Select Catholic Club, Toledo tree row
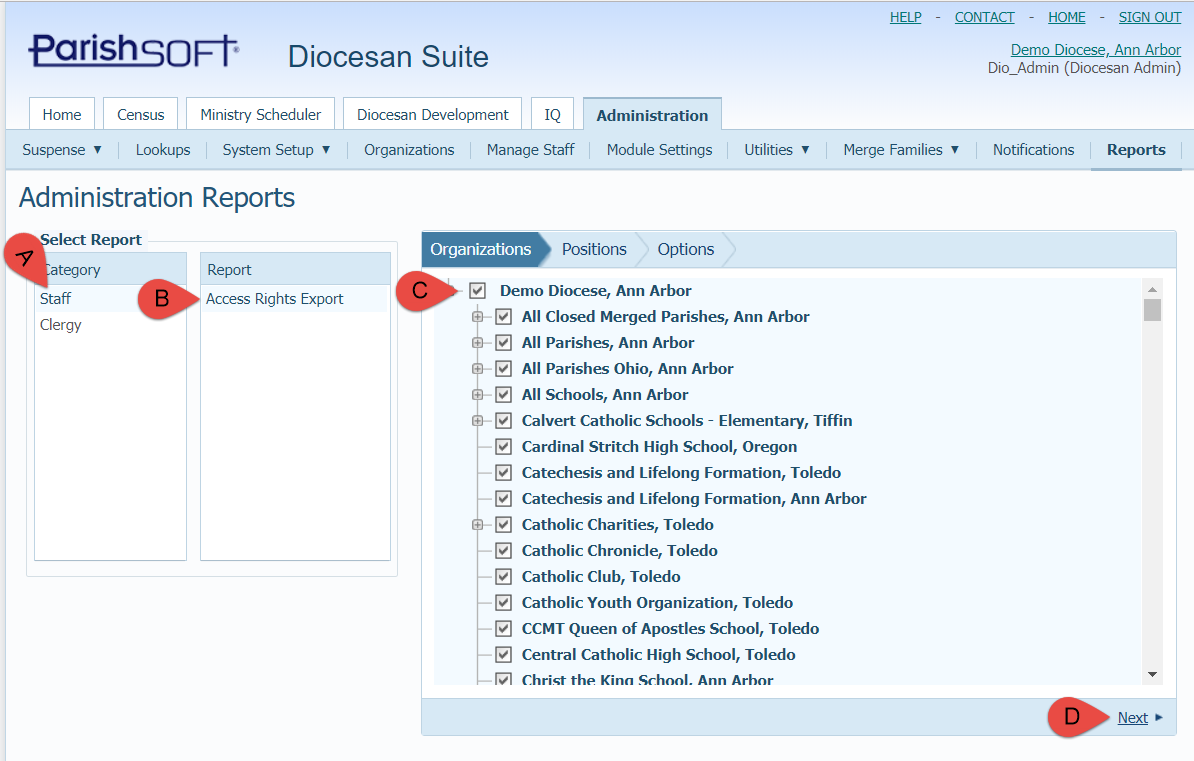The image size is (1194, 761). click(601, 577)
